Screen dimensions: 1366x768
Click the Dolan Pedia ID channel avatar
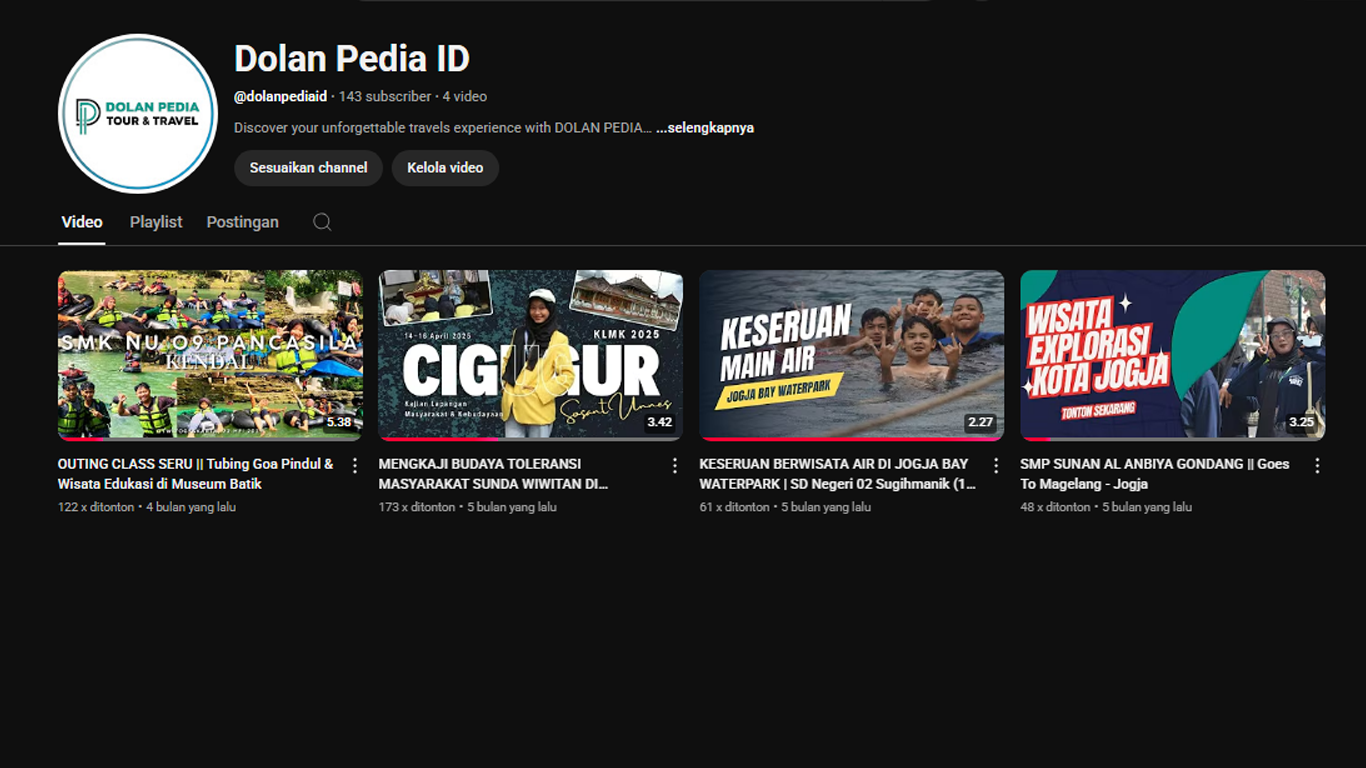point(137,113)
